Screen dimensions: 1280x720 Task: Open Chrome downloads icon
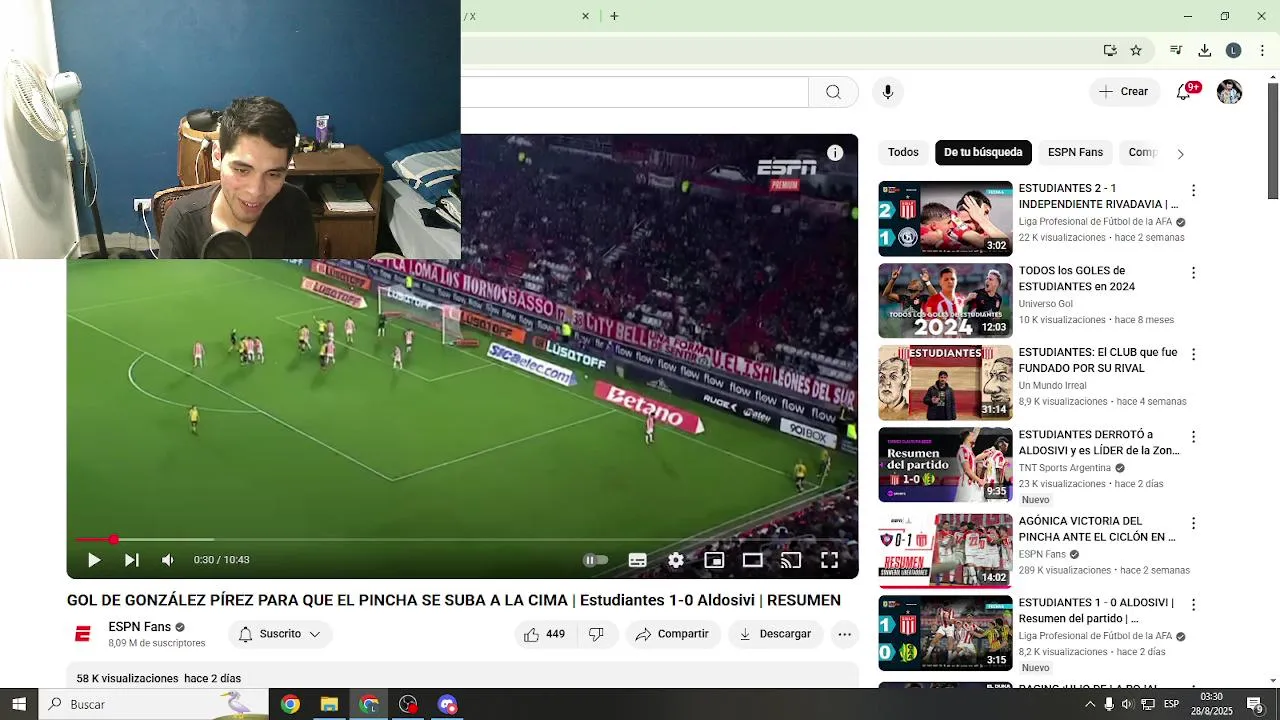pos(1205,50)
